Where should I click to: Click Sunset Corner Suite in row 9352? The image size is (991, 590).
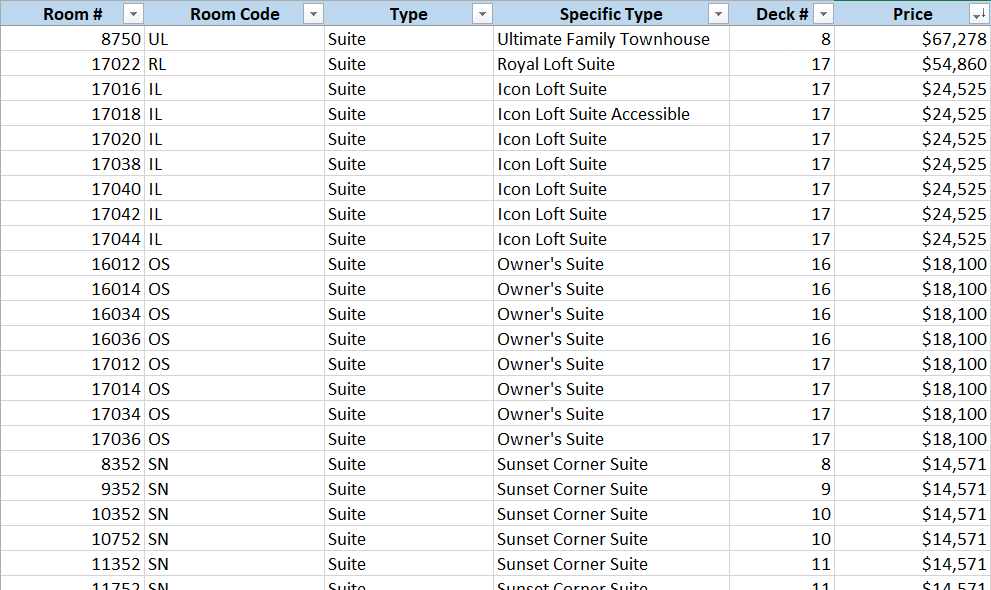click(611, 489)
